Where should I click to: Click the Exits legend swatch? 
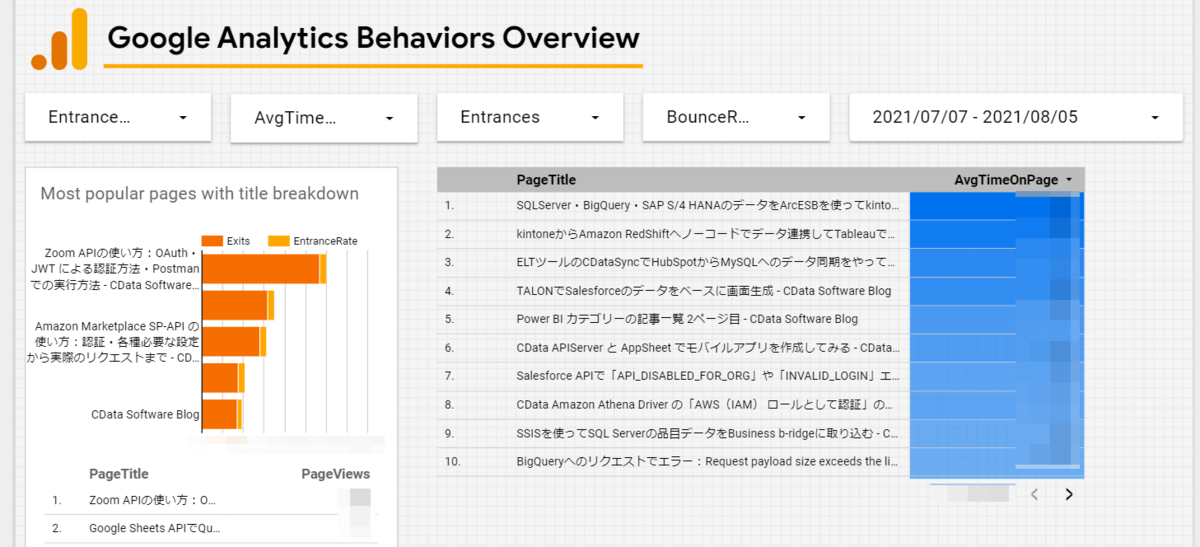[211, 241]
